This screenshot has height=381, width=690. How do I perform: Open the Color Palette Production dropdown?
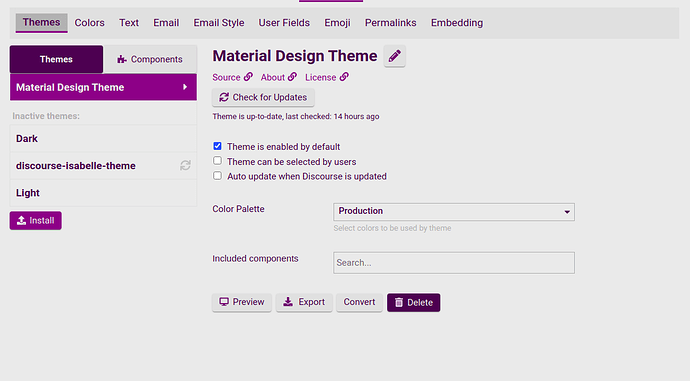coord(454,212)
